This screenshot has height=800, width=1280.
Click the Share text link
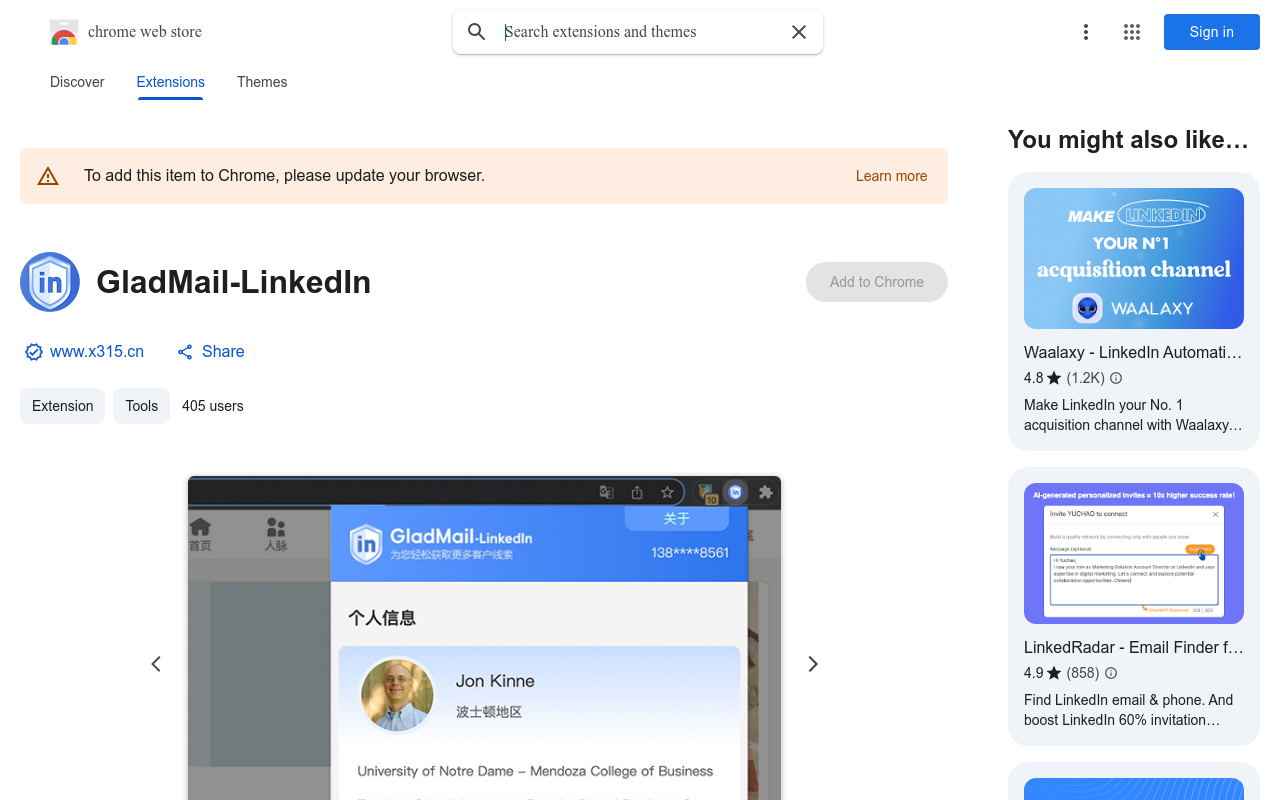click(x=223, y=352)
